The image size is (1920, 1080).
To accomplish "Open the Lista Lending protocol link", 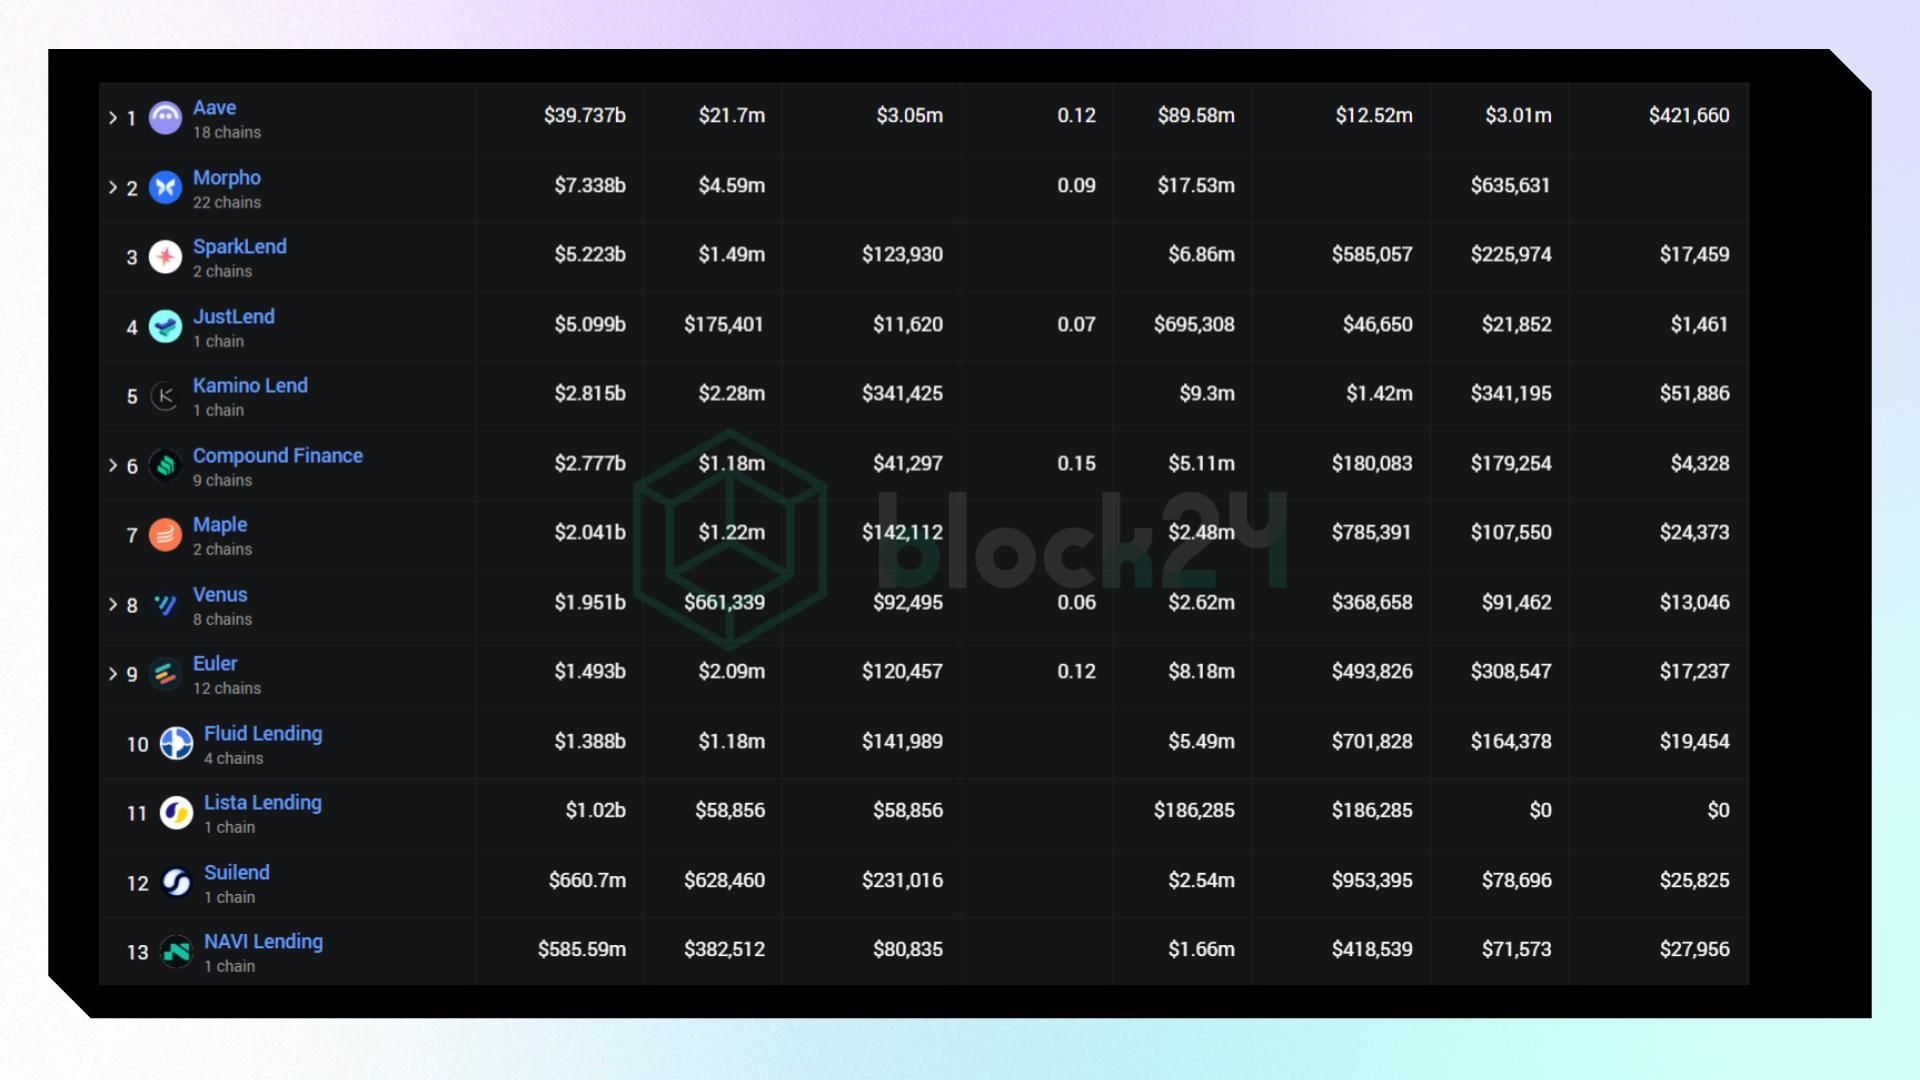I will (263, 803).
